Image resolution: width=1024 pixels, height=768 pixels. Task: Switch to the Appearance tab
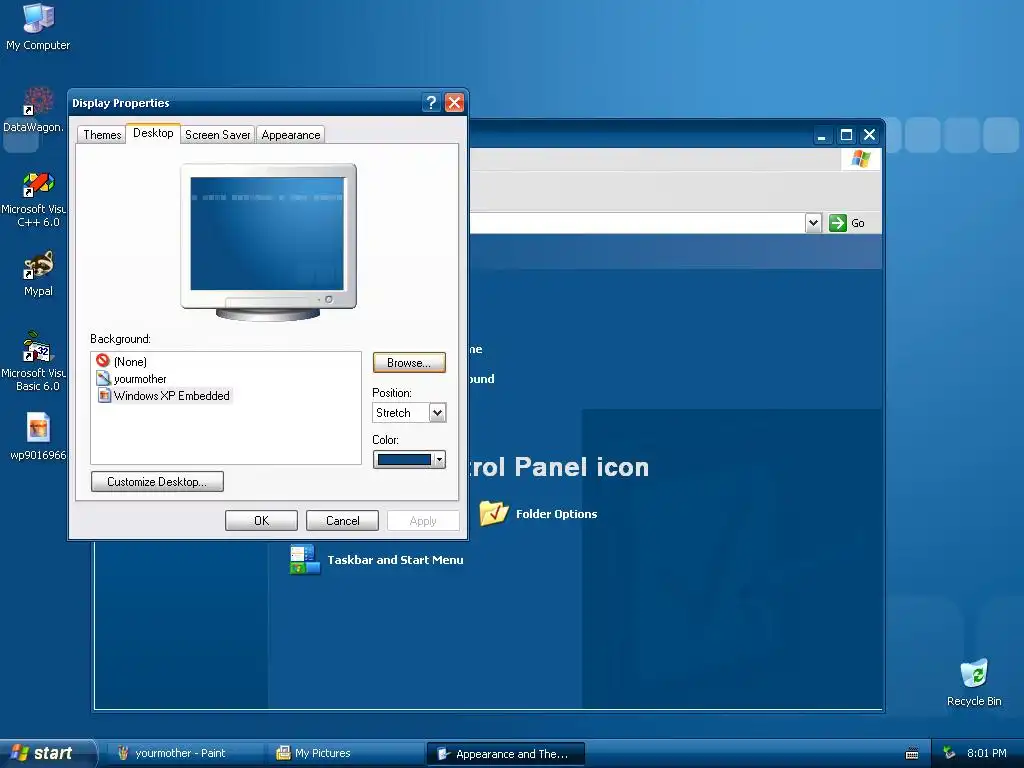[x=291, y=135]
